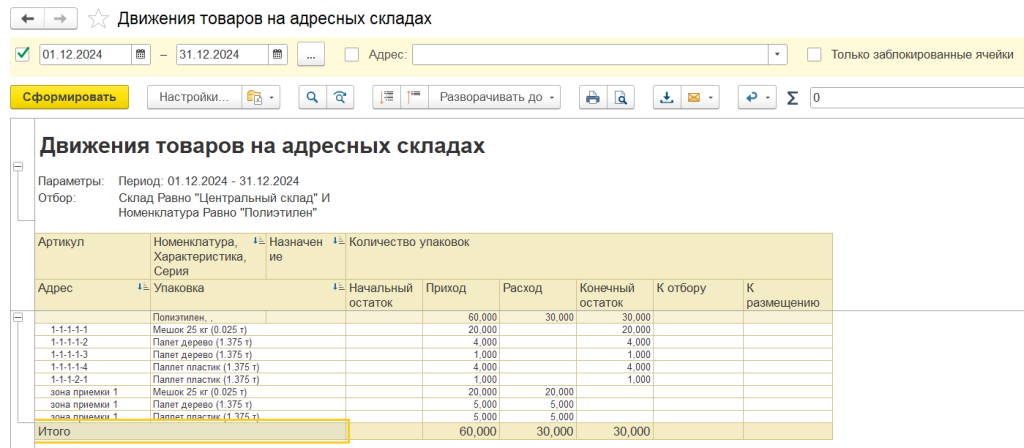Select the Полиэтилен, , group cell
The image size is (1024, 448).
[208, 317]
